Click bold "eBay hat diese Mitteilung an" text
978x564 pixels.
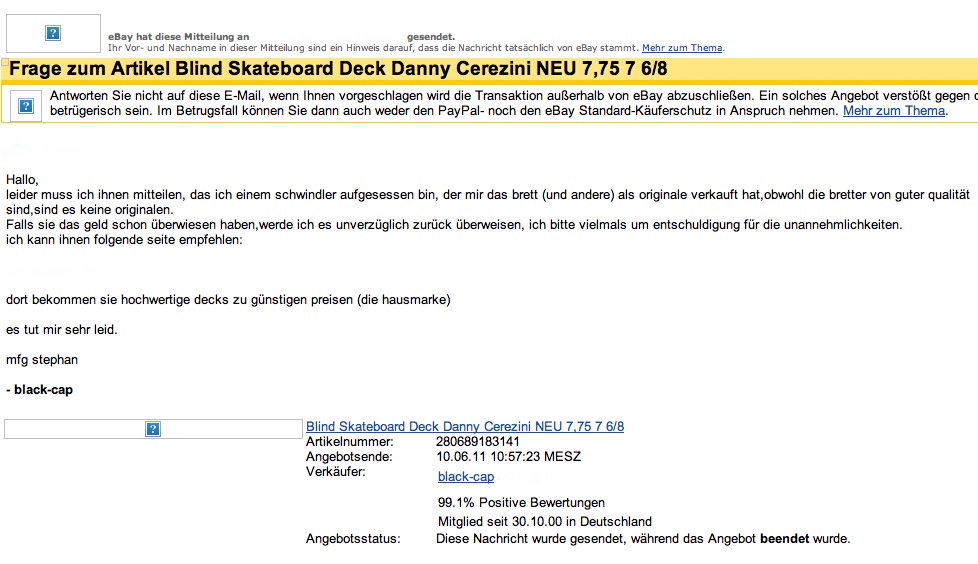178,36
